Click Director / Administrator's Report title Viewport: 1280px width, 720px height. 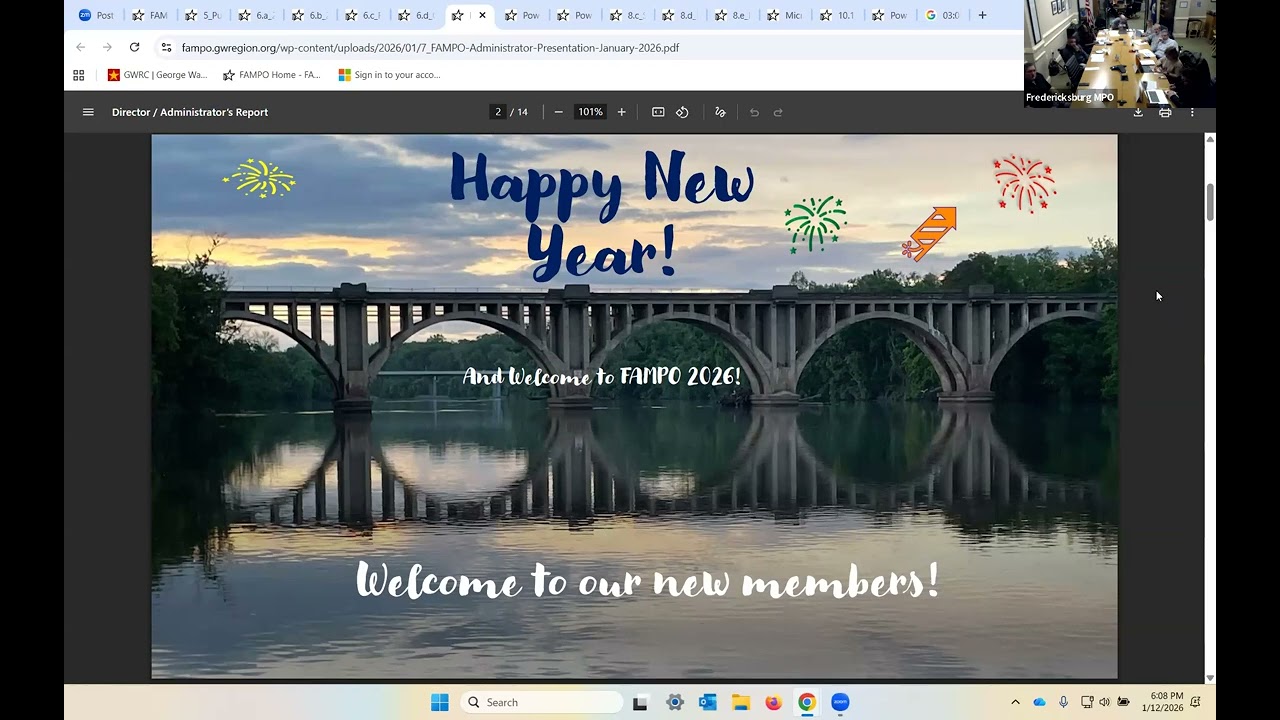pos(190,112)
